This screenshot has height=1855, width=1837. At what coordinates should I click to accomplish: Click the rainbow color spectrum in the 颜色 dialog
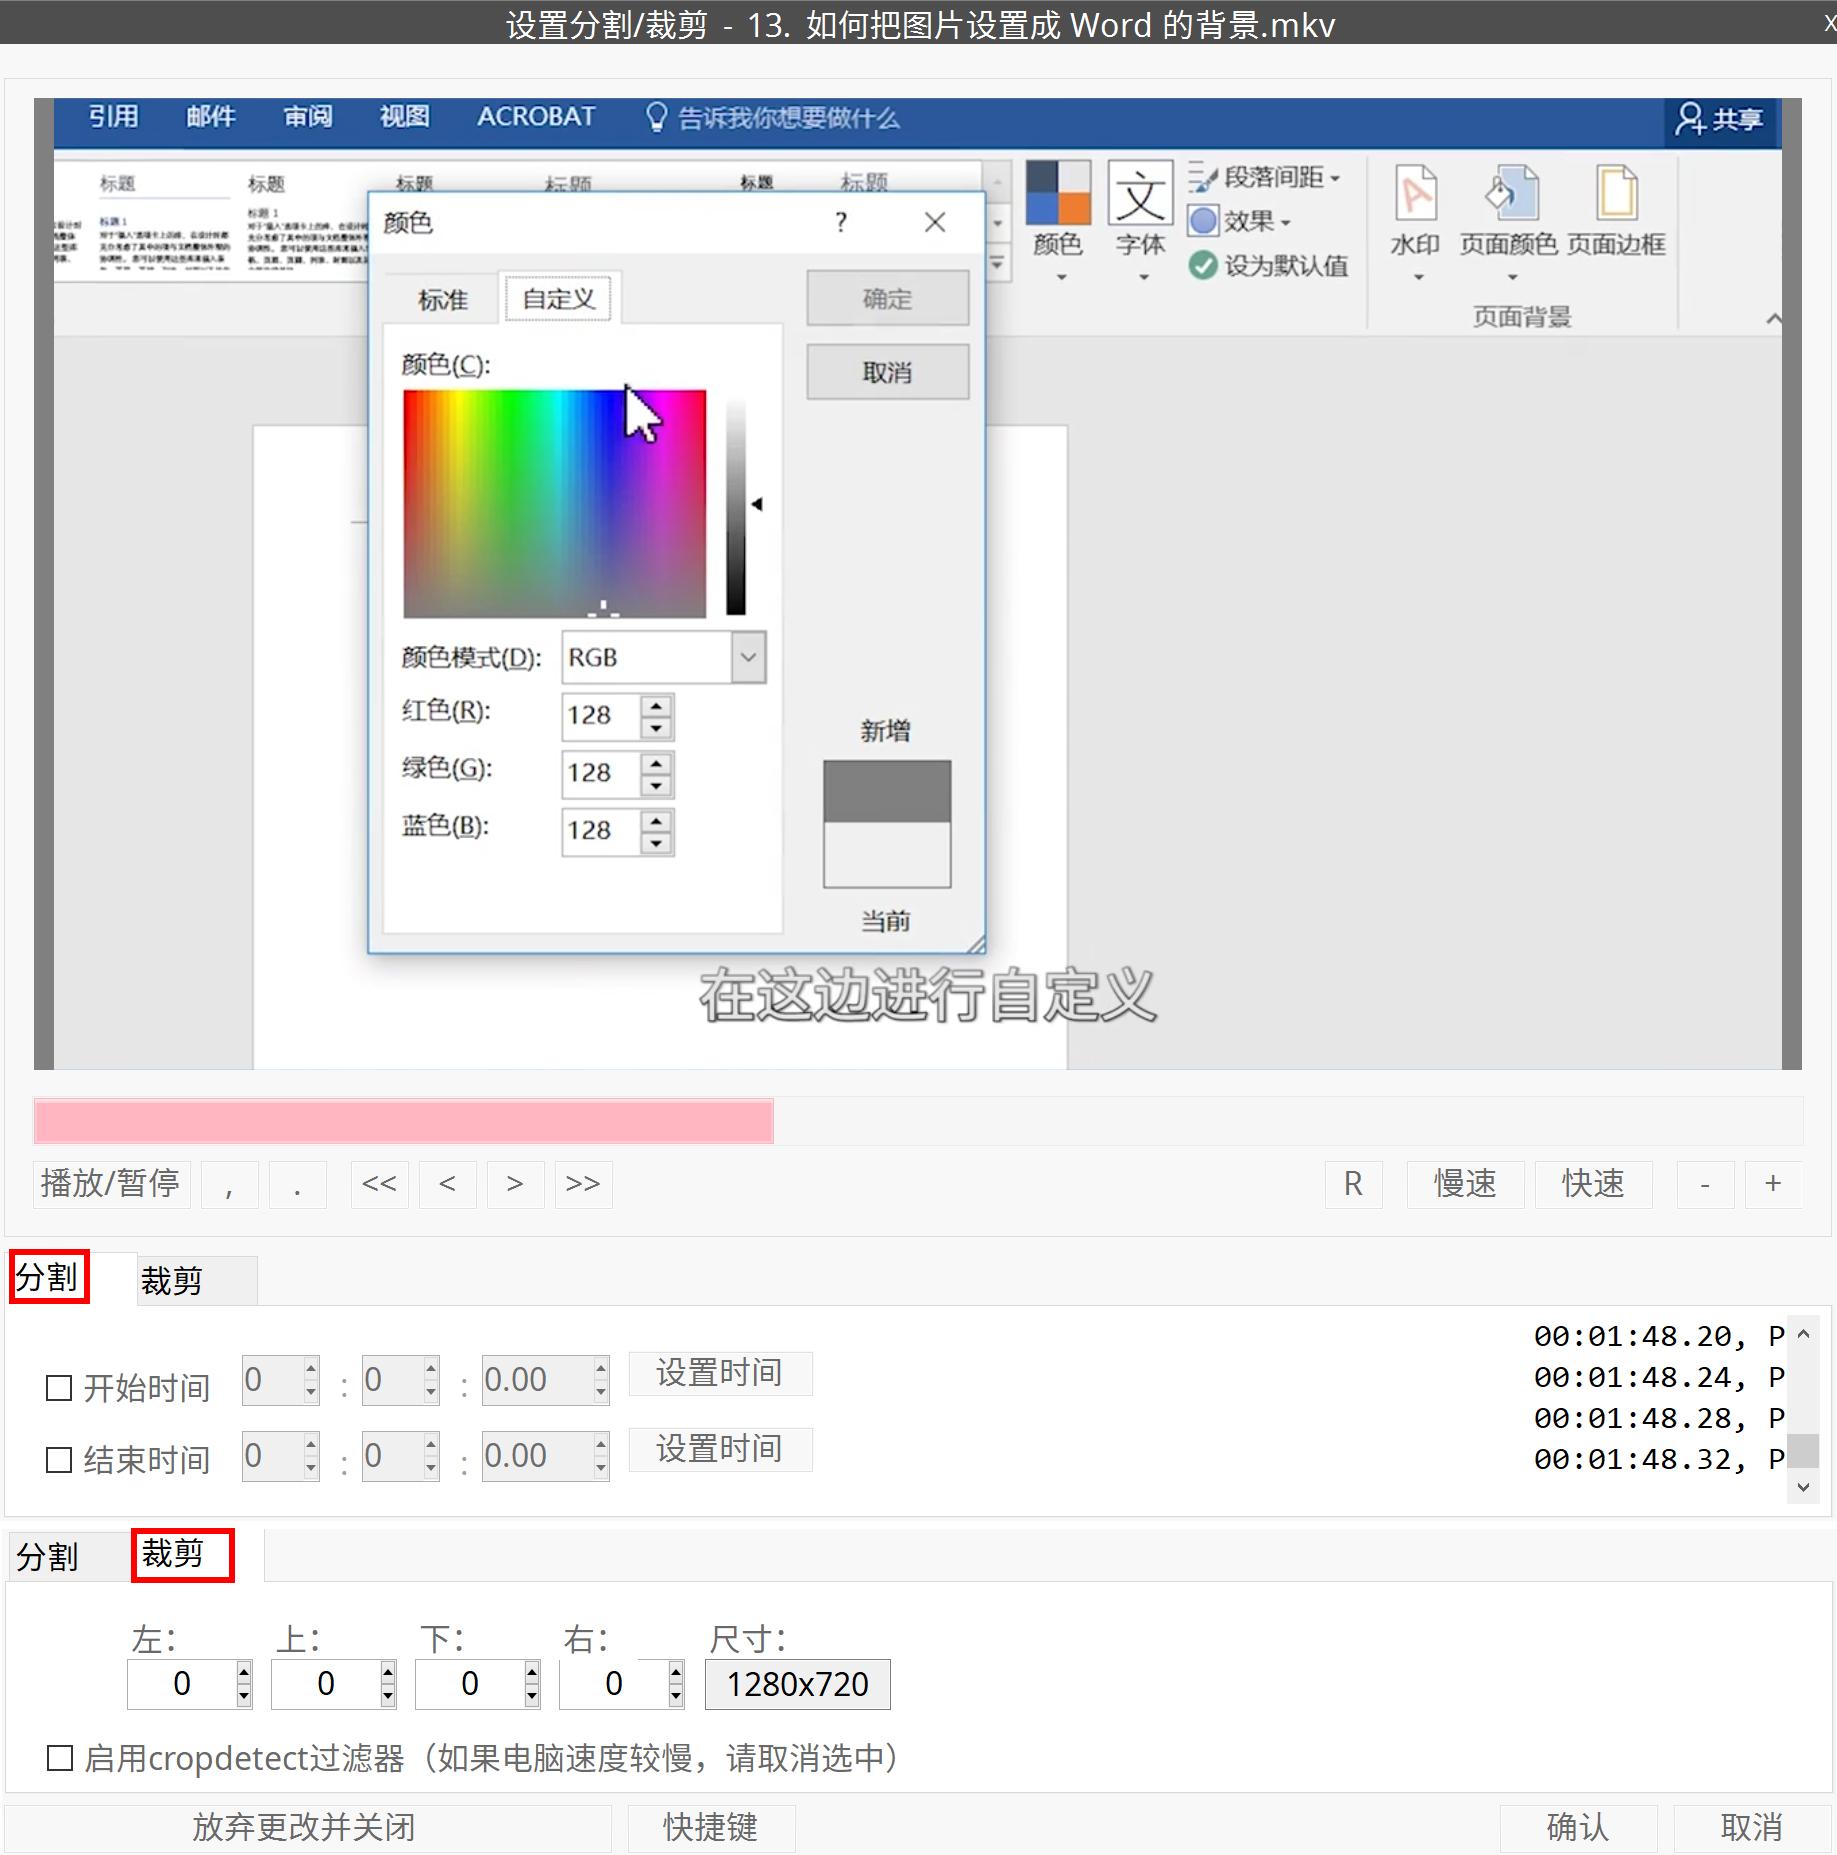click(x=555, y=504)
